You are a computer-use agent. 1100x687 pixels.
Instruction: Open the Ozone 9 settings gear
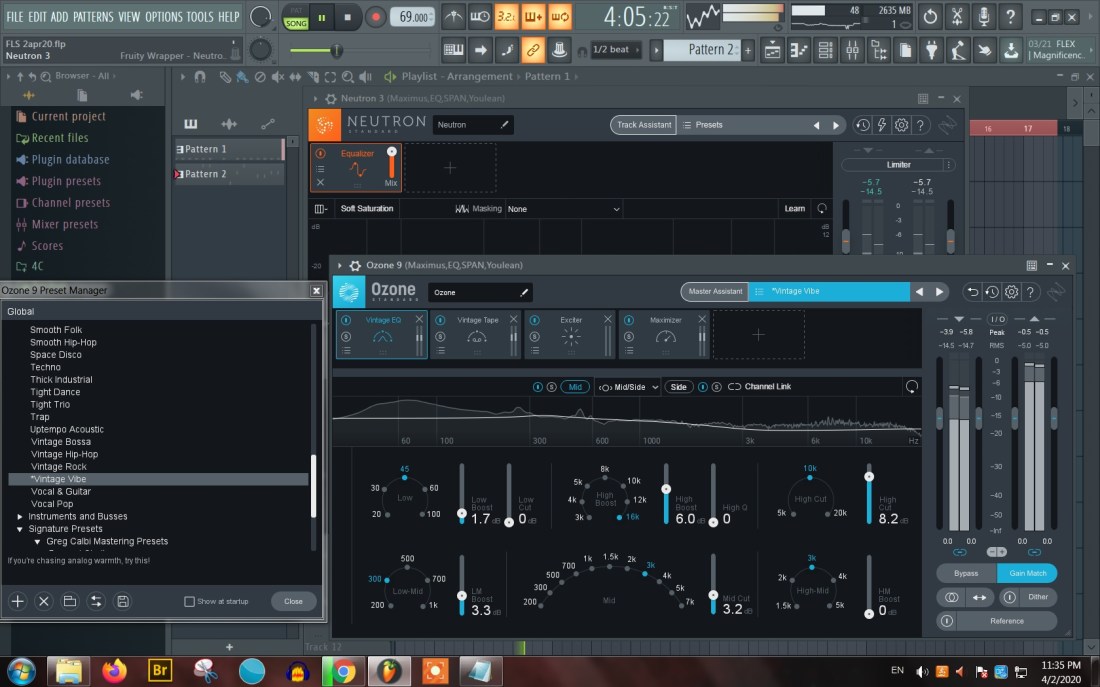tap(1011, 292)
